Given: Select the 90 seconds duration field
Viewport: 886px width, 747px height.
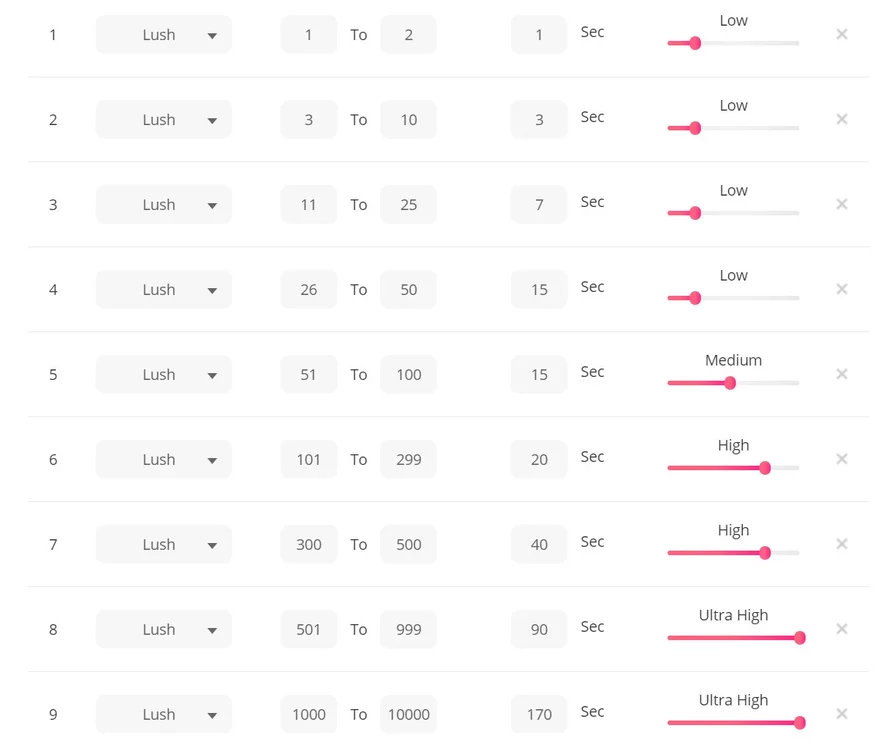Looking at the screenshot, I should pos(539,630).
